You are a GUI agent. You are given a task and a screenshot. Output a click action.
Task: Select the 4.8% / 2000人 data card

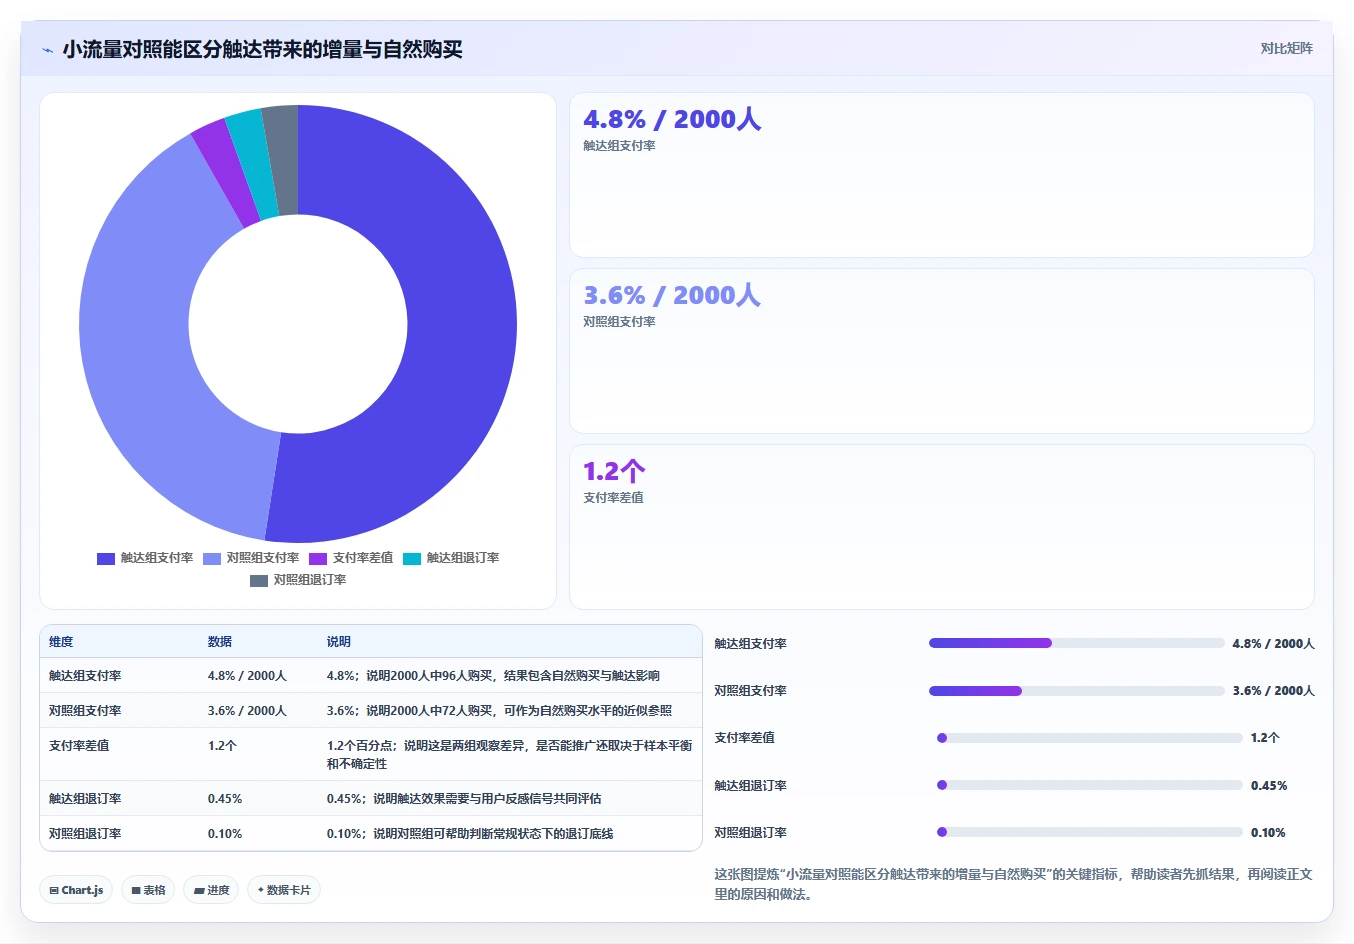tap(942, 175)
